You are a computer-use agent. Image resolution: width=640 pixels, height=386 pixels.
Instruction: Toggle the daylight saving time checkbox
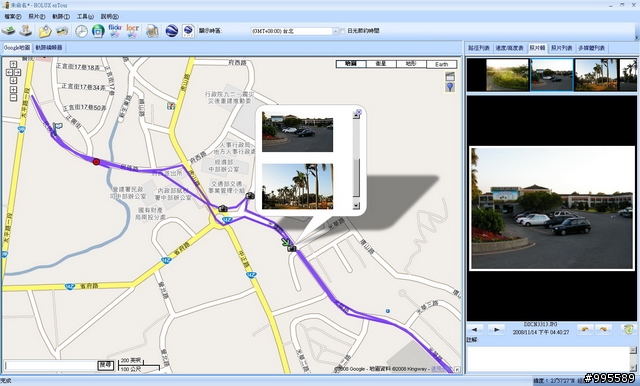click(x=342, y=31)
